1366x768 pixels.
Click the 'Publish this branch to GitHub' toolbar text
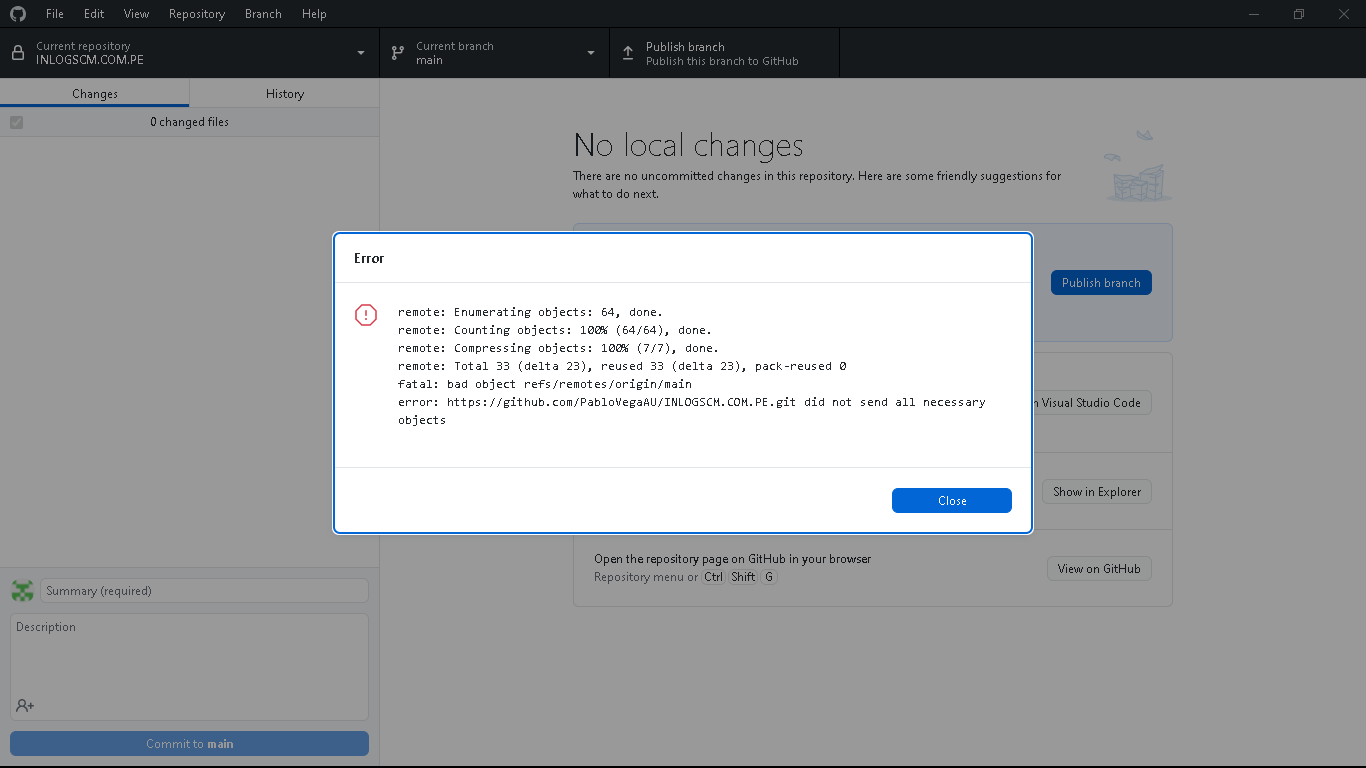(x=722, y=61)
